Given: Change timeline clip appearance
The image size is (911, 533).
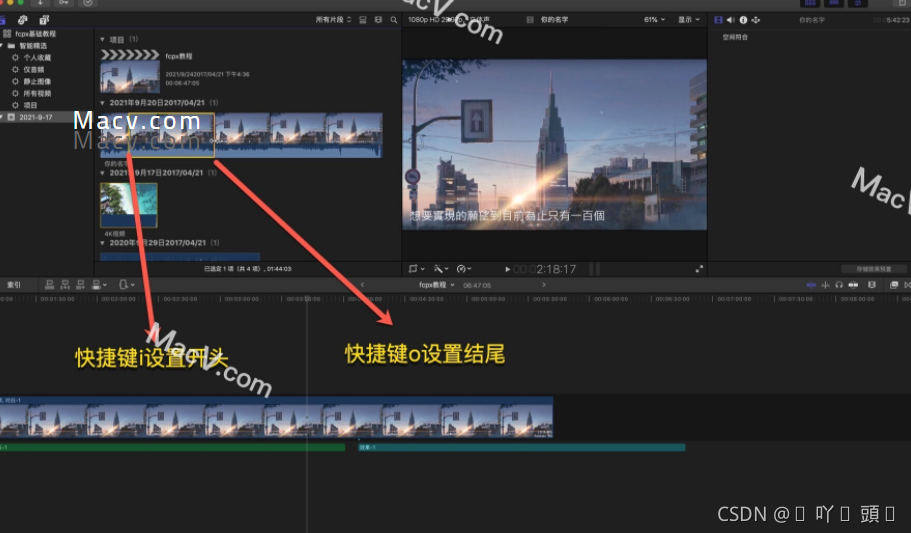Looking at the screenshot, I should point(871,285).
